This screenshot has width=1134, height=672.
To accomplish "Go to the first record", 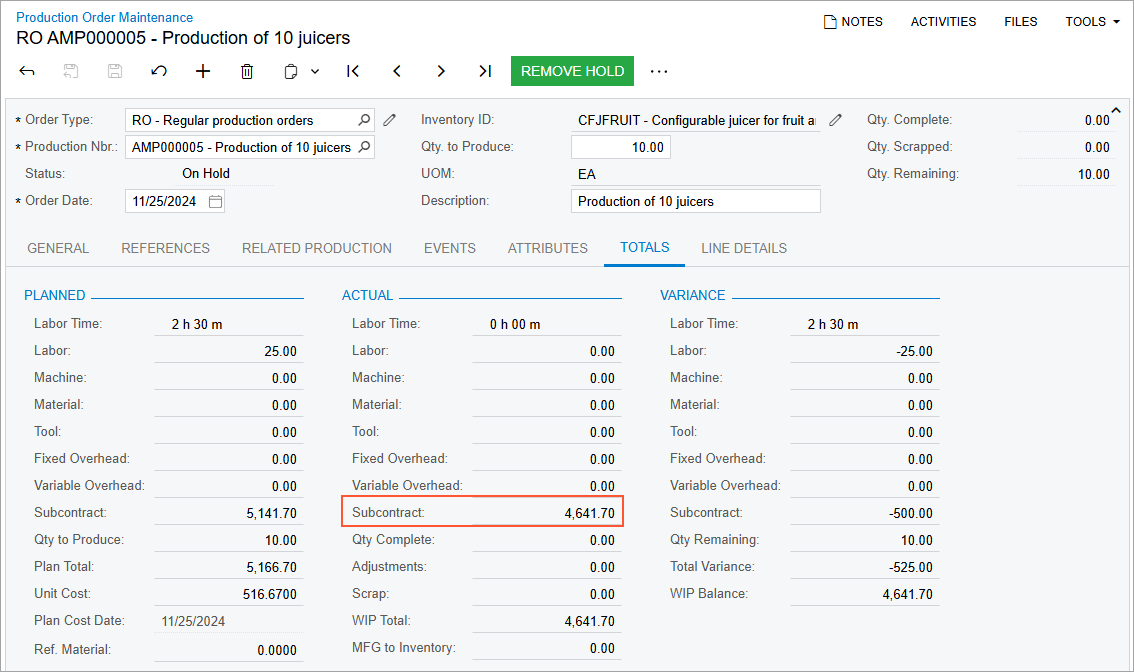I will (353, 71).
